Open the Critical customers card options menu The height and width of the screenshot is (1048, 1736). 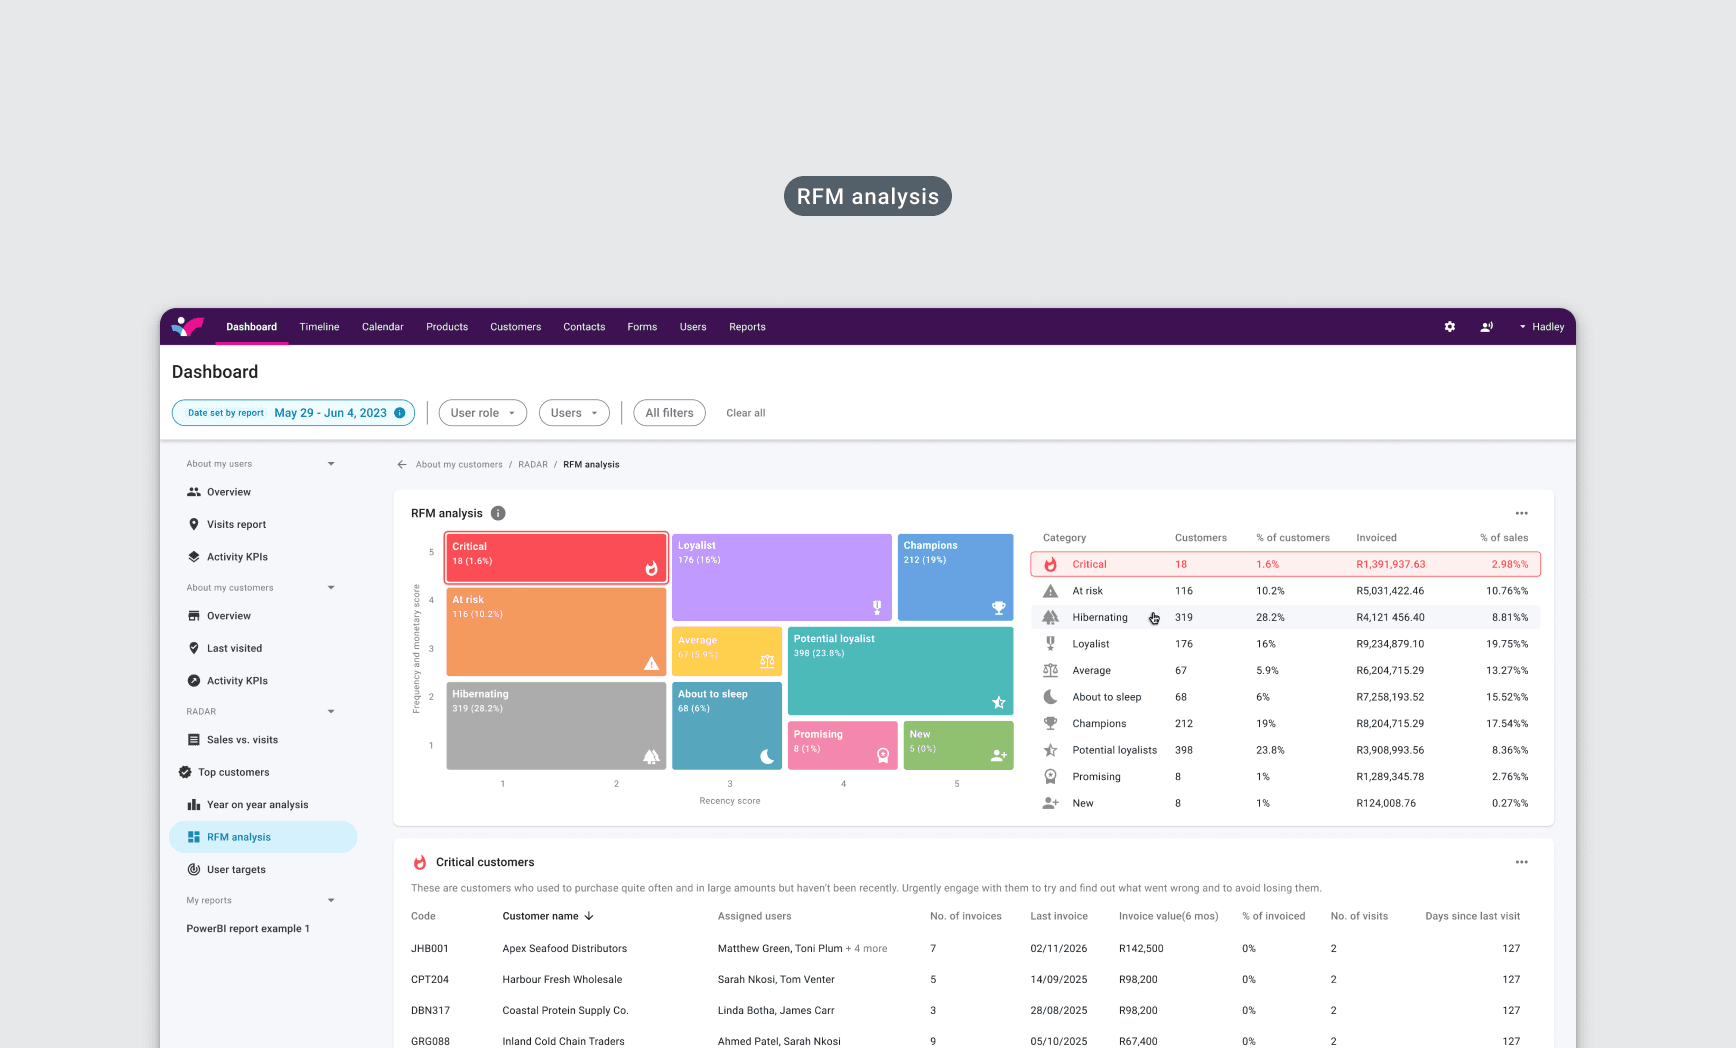pyautogui.click(x=1521, y=862)
